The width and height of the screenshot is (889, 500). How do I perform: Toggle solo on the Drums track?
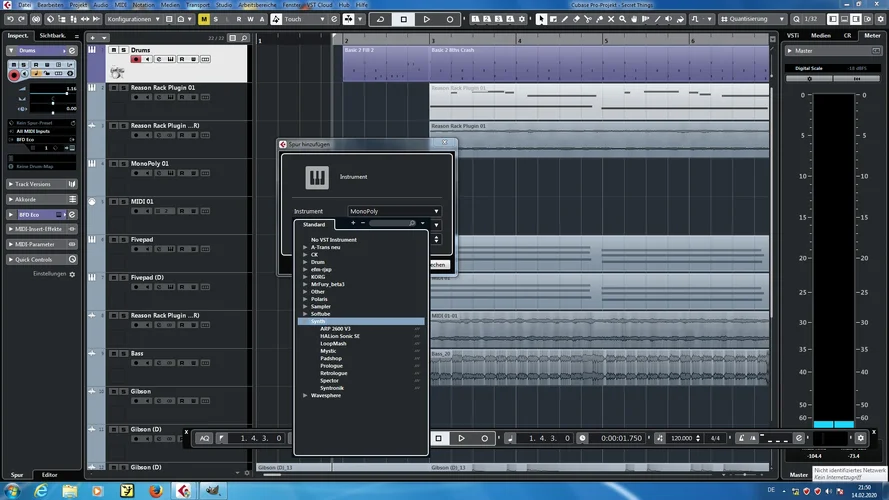122,50
